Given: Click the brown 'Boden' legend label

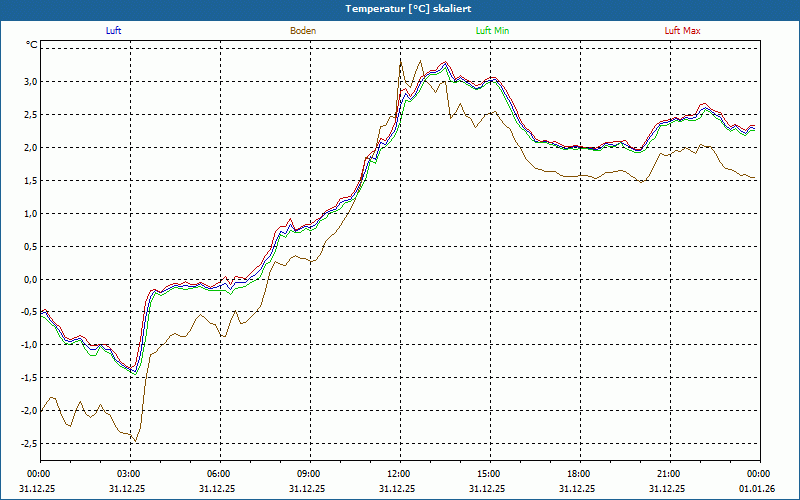Looking at the screenshot, I should coord(303,31).
